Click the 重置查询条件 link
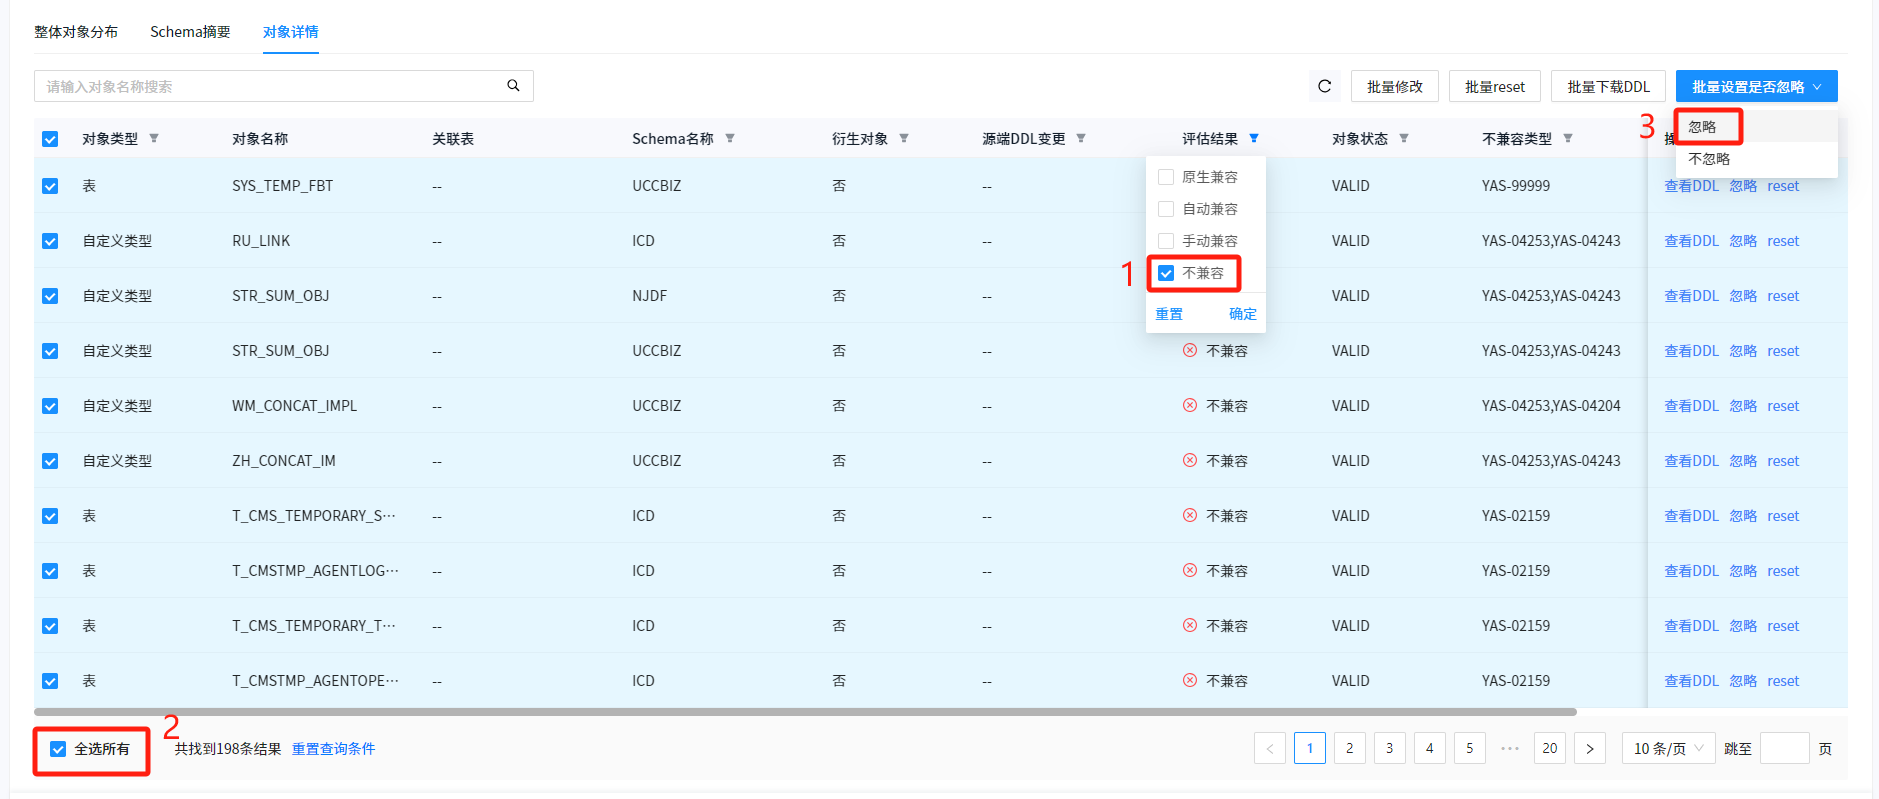Viewport: 1879px width, 799px height. click(333, 749)
